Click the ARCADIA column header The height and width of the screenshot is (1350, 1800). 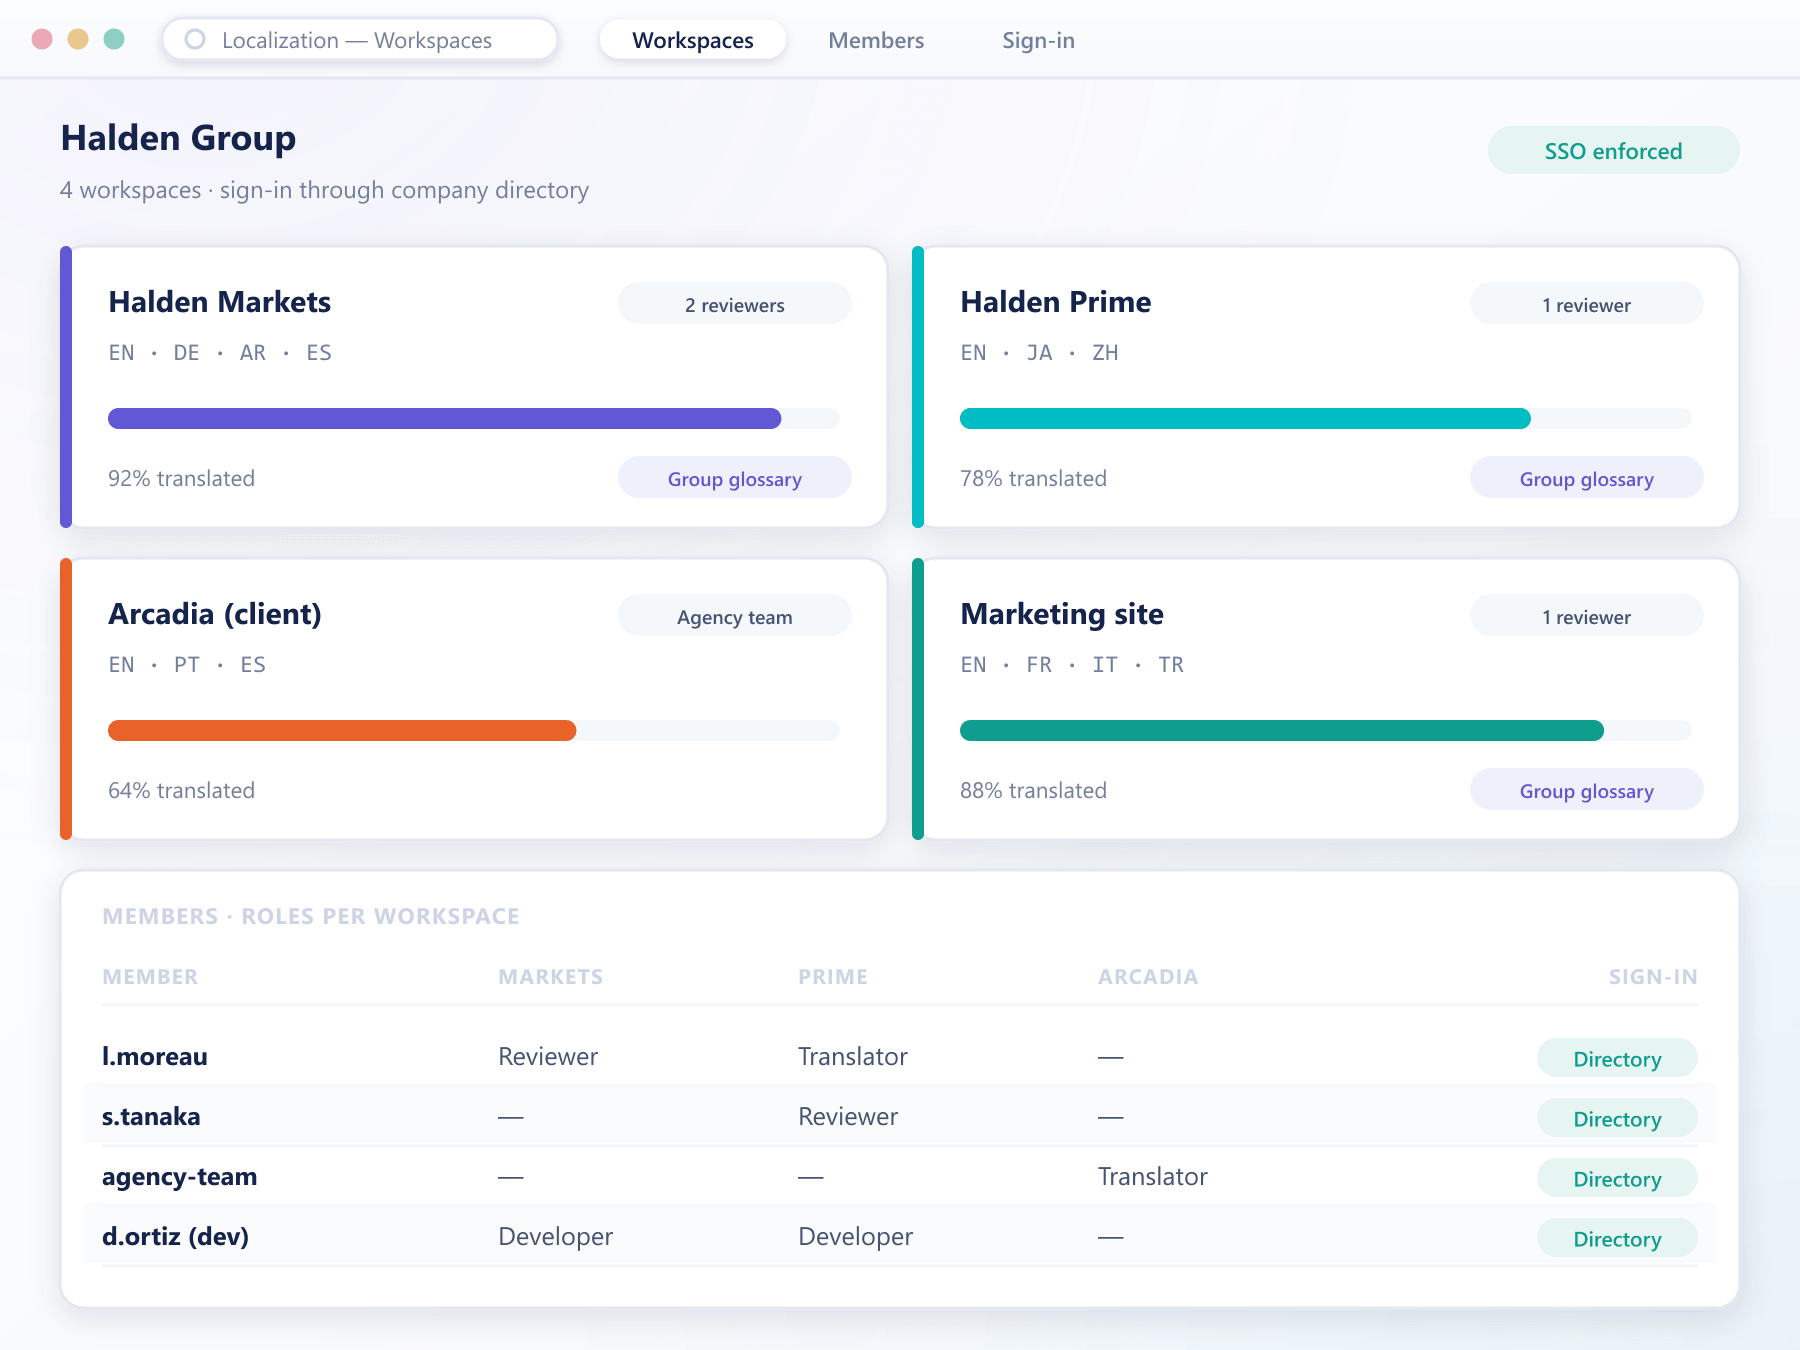point(1148,976)
